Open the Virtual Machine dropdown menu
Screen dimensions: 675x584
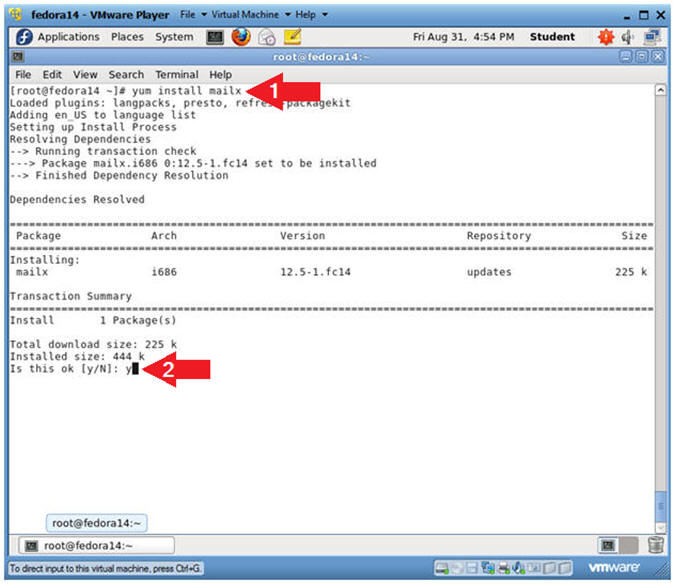[251, 15]
